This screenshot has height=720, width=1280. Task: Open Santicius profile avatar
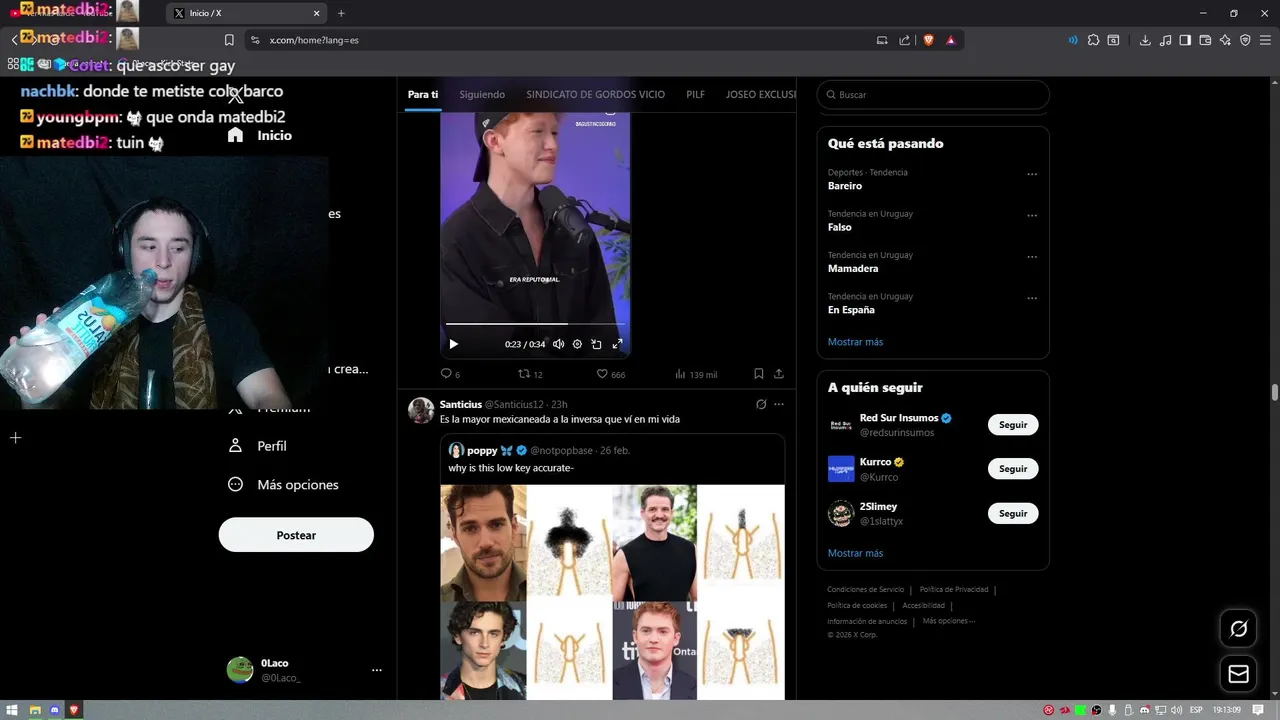[x=421, y=410]
